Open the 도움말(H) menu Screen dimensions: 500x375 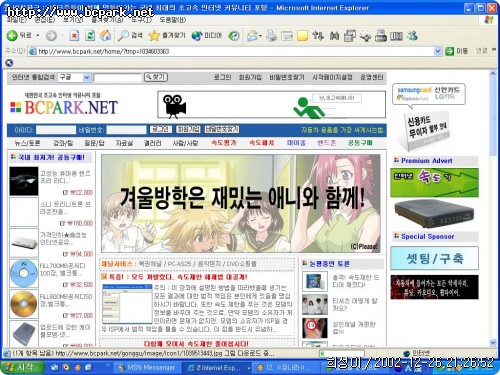click(173, 20)
